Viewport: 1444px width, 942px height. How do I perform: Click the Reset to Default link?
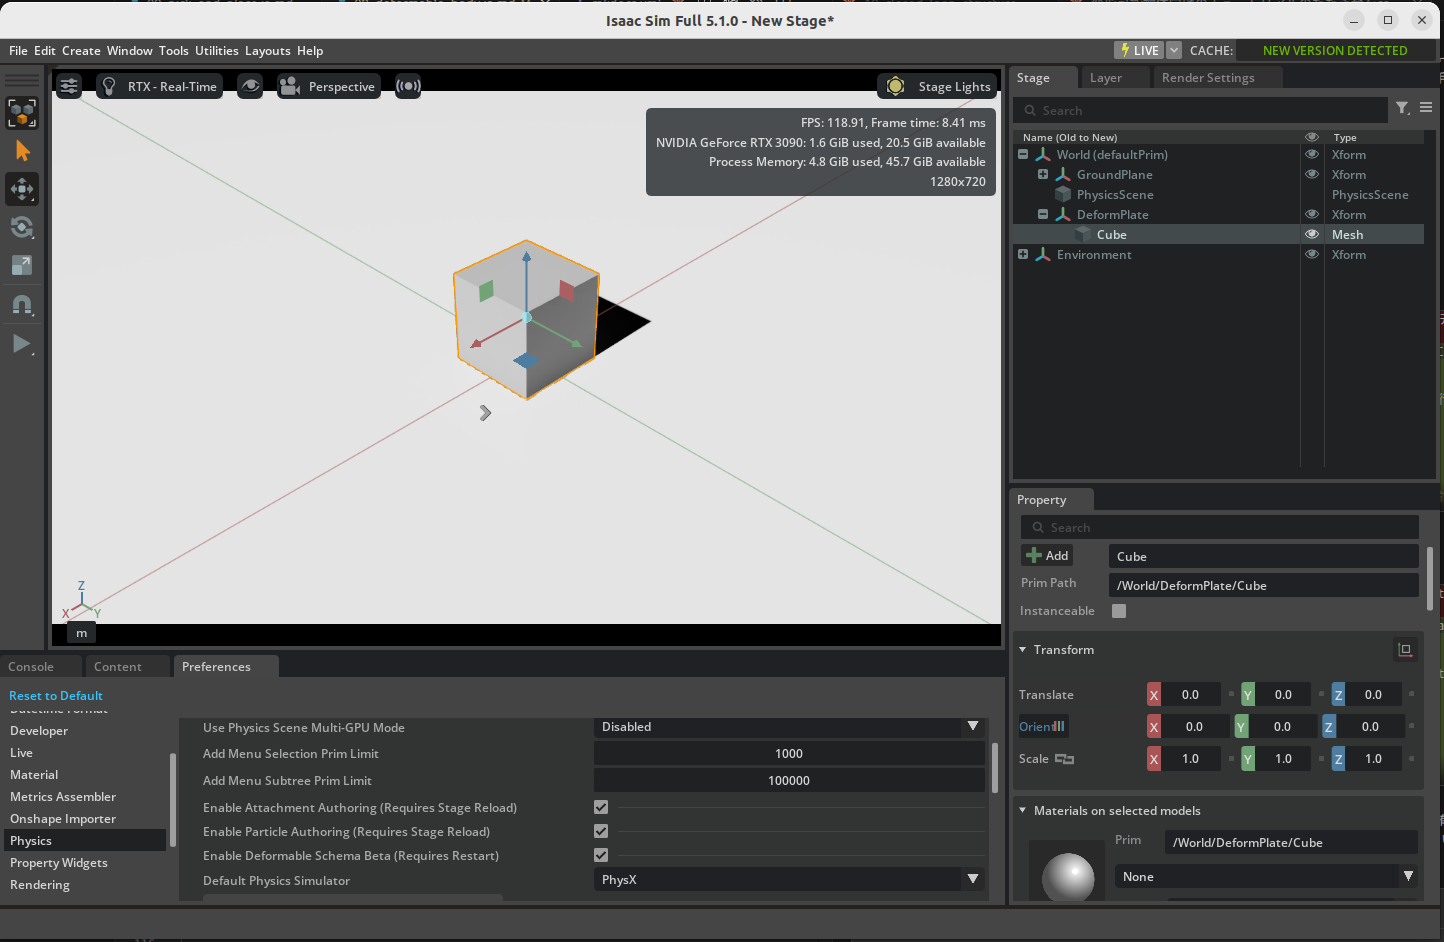[x=55, y=695]
